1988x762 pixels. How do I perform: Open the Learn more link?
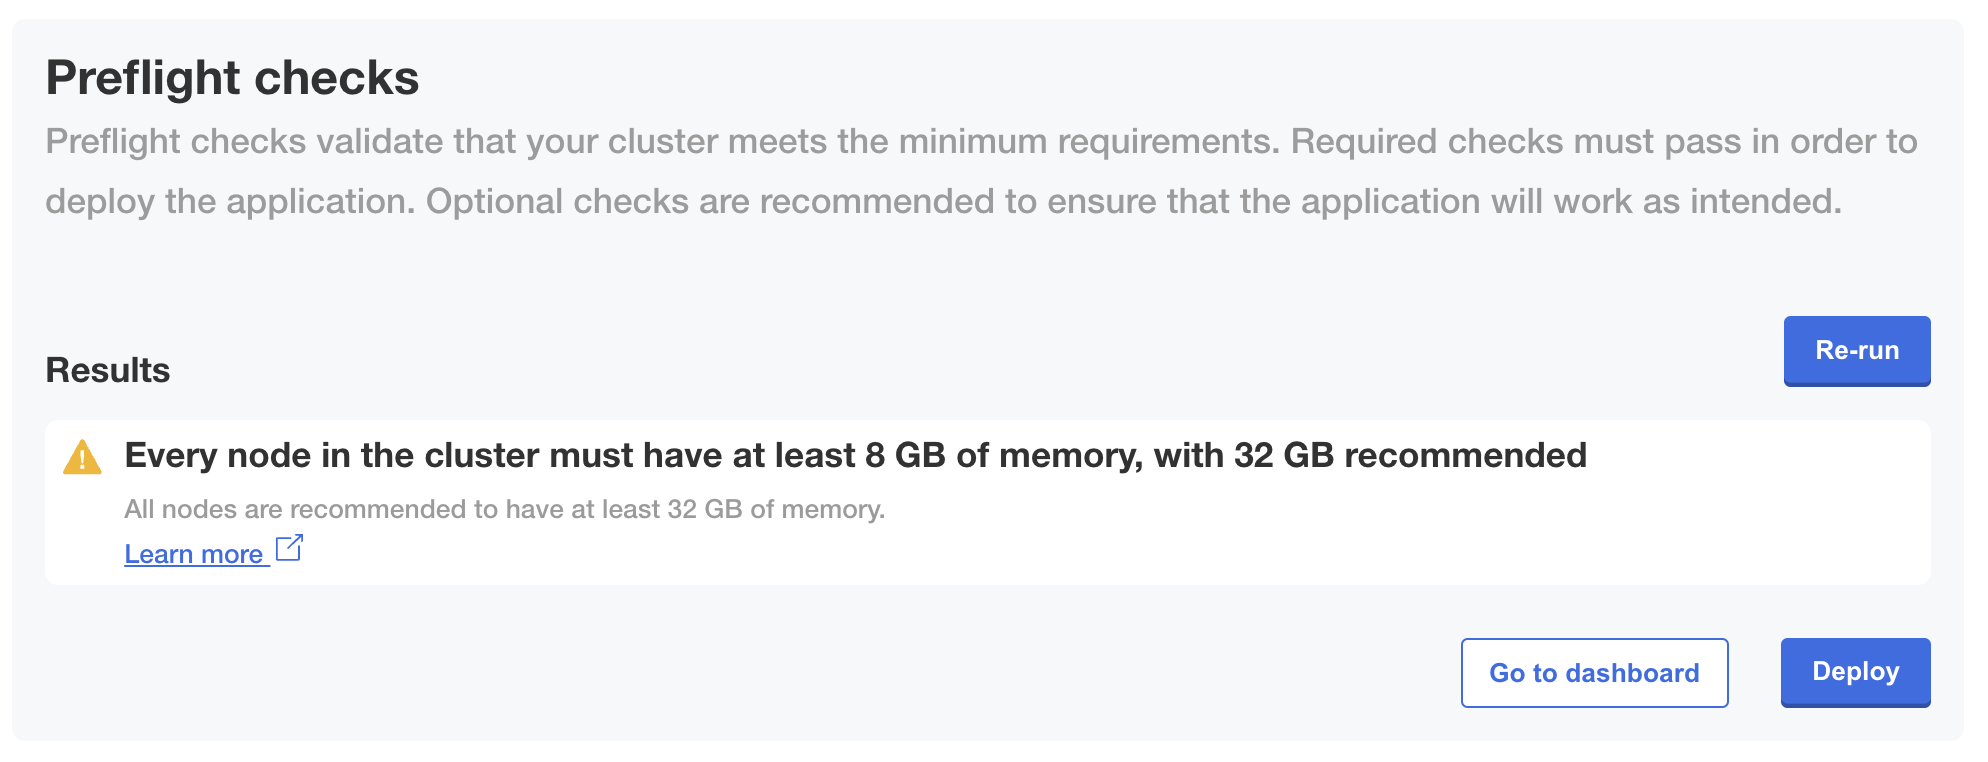(x=194, y=554)
